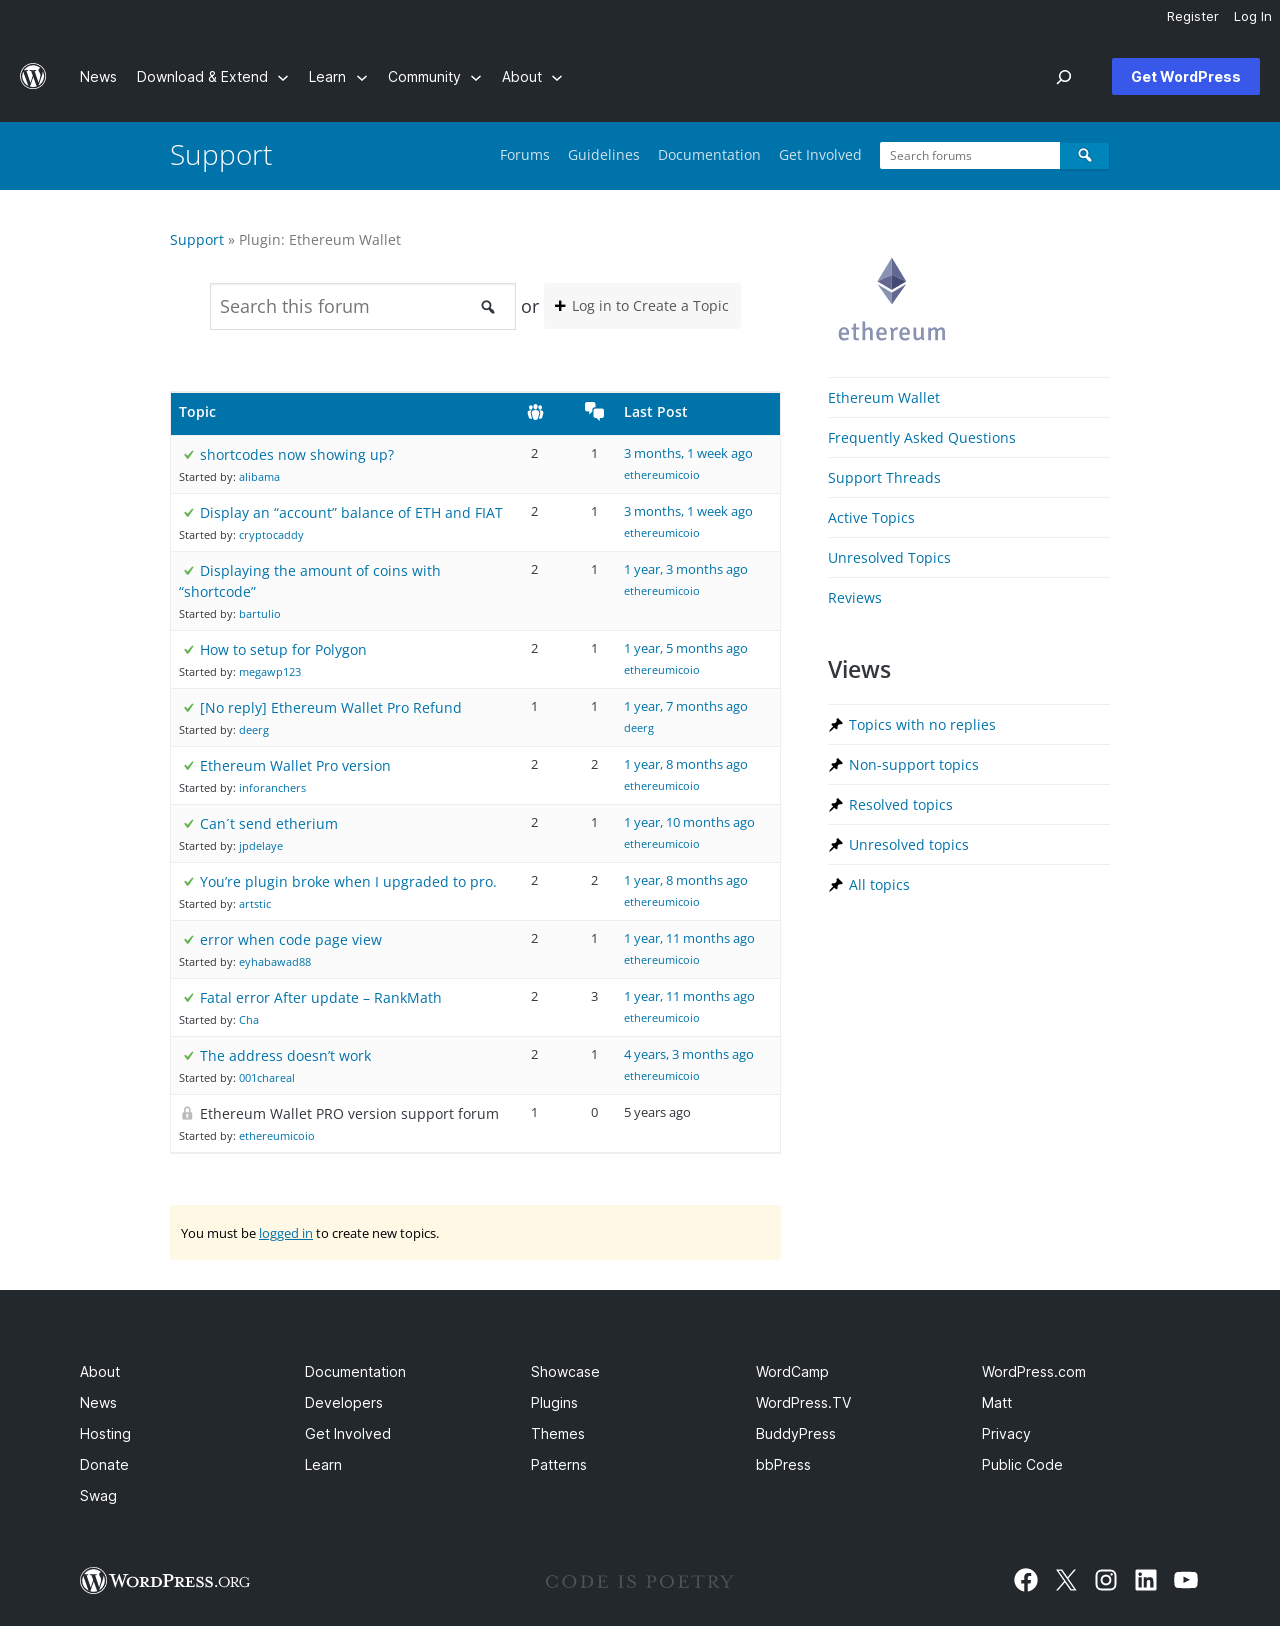The width and height of the screenshot is (1280, 1626).
Task: Click the voices column people icon
Action: [x=535, y=412]
